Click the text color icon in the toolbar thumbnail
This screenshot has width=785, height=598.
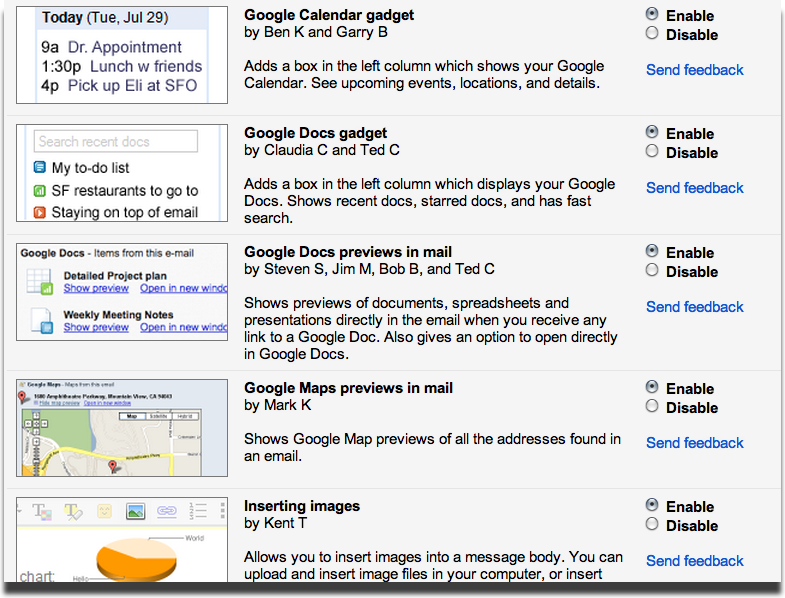(x=42, y=511)
